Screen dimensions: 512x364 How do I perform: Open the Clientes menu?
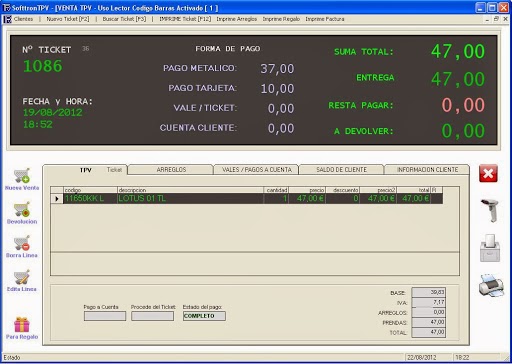(x=23, y=19)
